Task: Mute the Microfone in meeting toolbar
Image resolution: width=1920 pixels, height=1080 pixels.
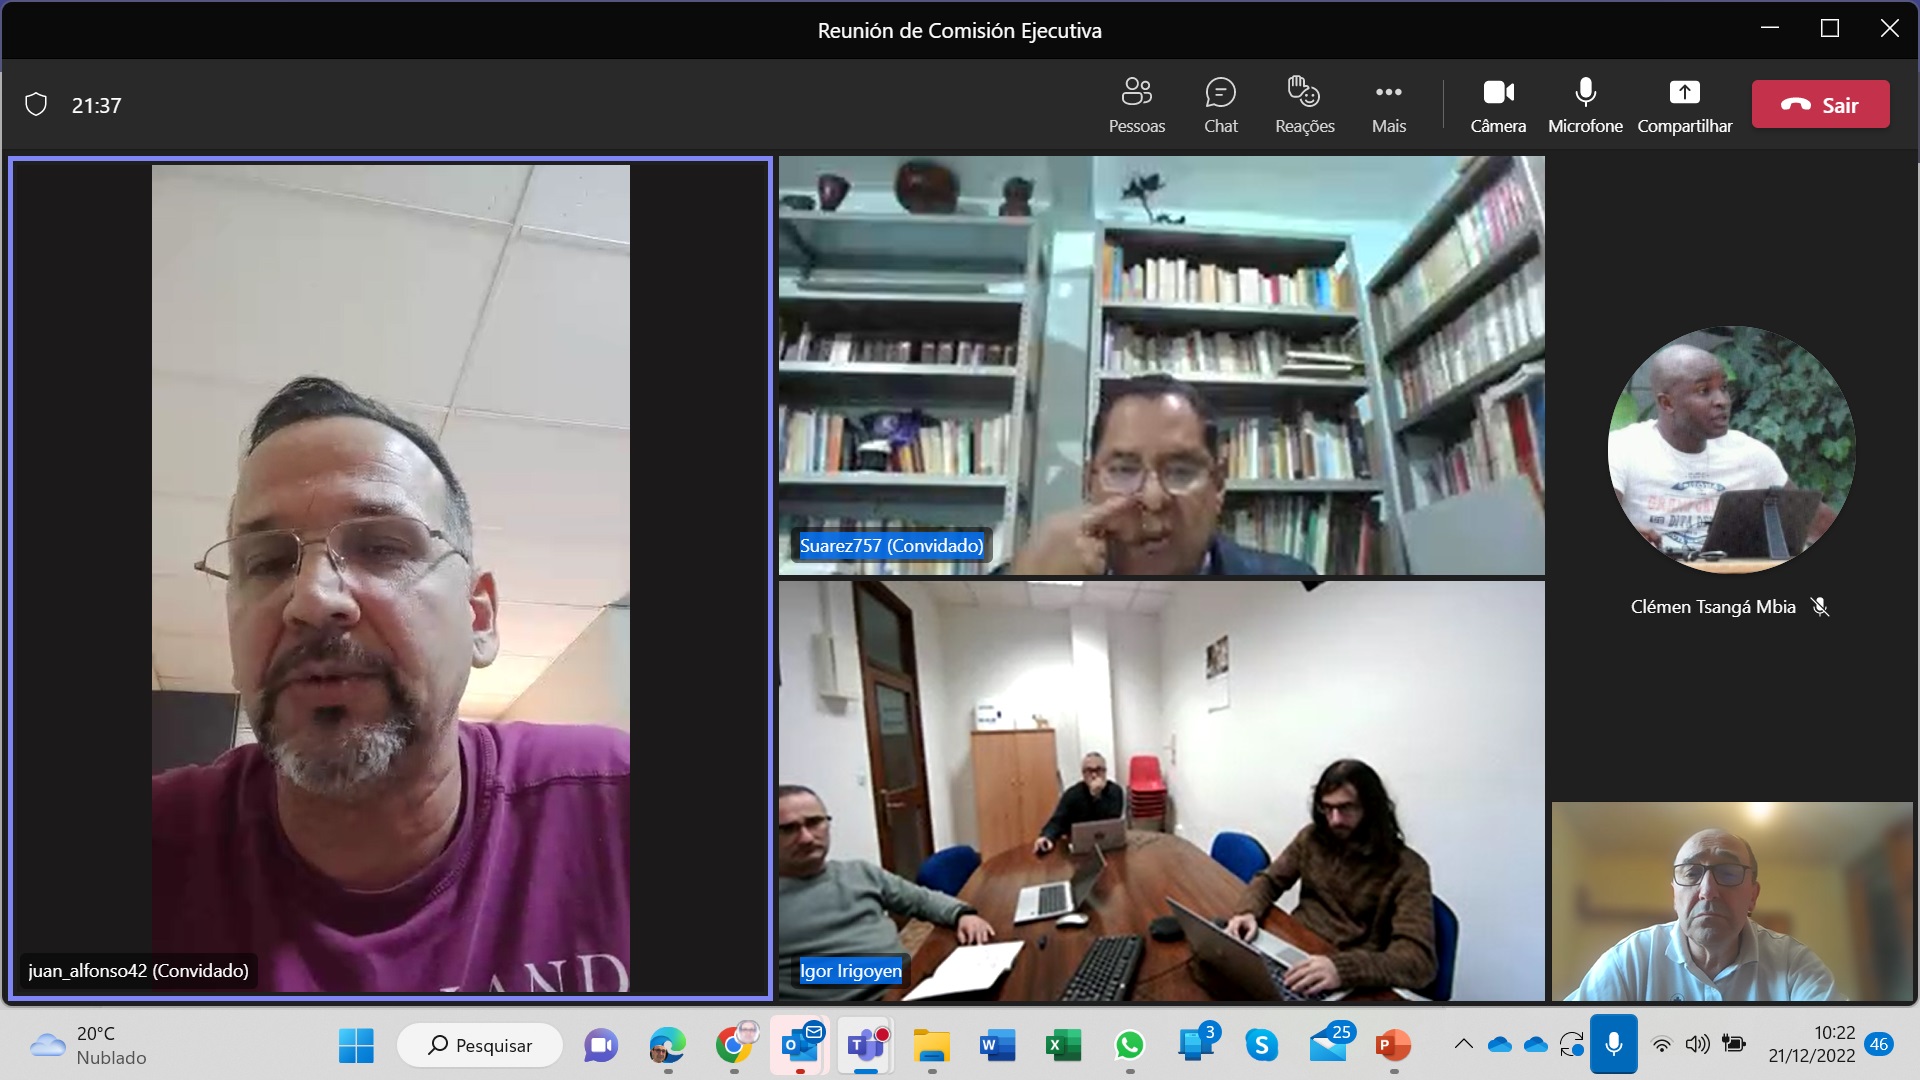Action: 1585,105
